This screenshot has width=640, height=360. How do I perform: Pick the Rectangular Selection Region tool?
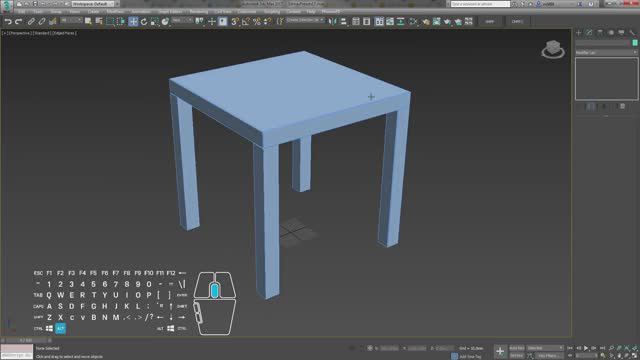(110, 21)
